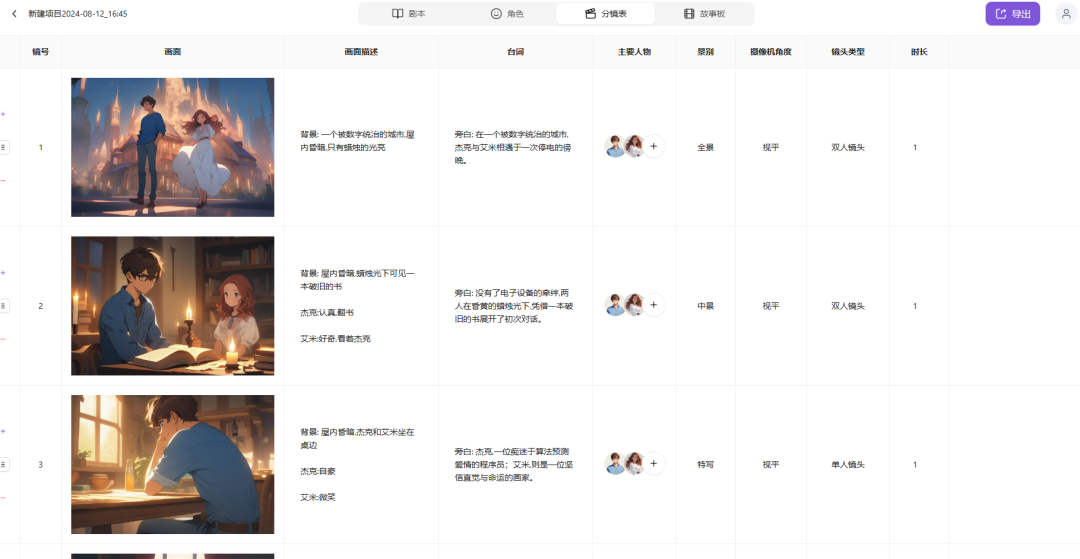
Task: Click the handle icon of row 3
Action: point(4,465)
